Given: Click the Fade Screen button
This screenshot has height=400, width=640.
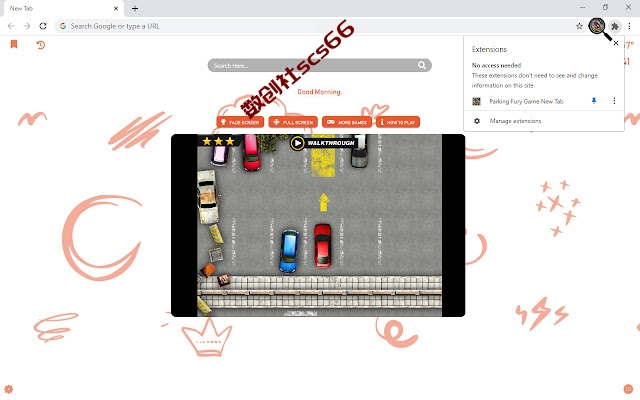Looking at the screenshot, I should [x=240, y=122].
